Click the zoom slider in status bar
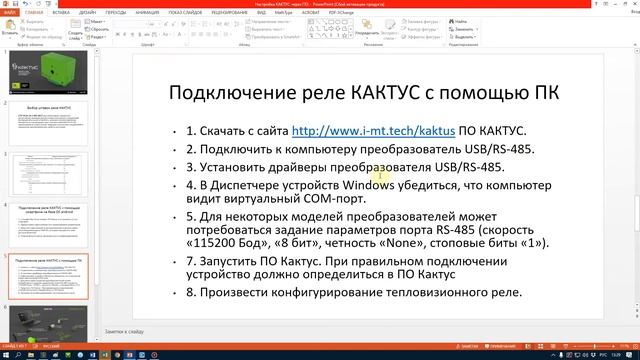Image resolution: width=640 pixels, height=360 pixels. pos(594,347)
